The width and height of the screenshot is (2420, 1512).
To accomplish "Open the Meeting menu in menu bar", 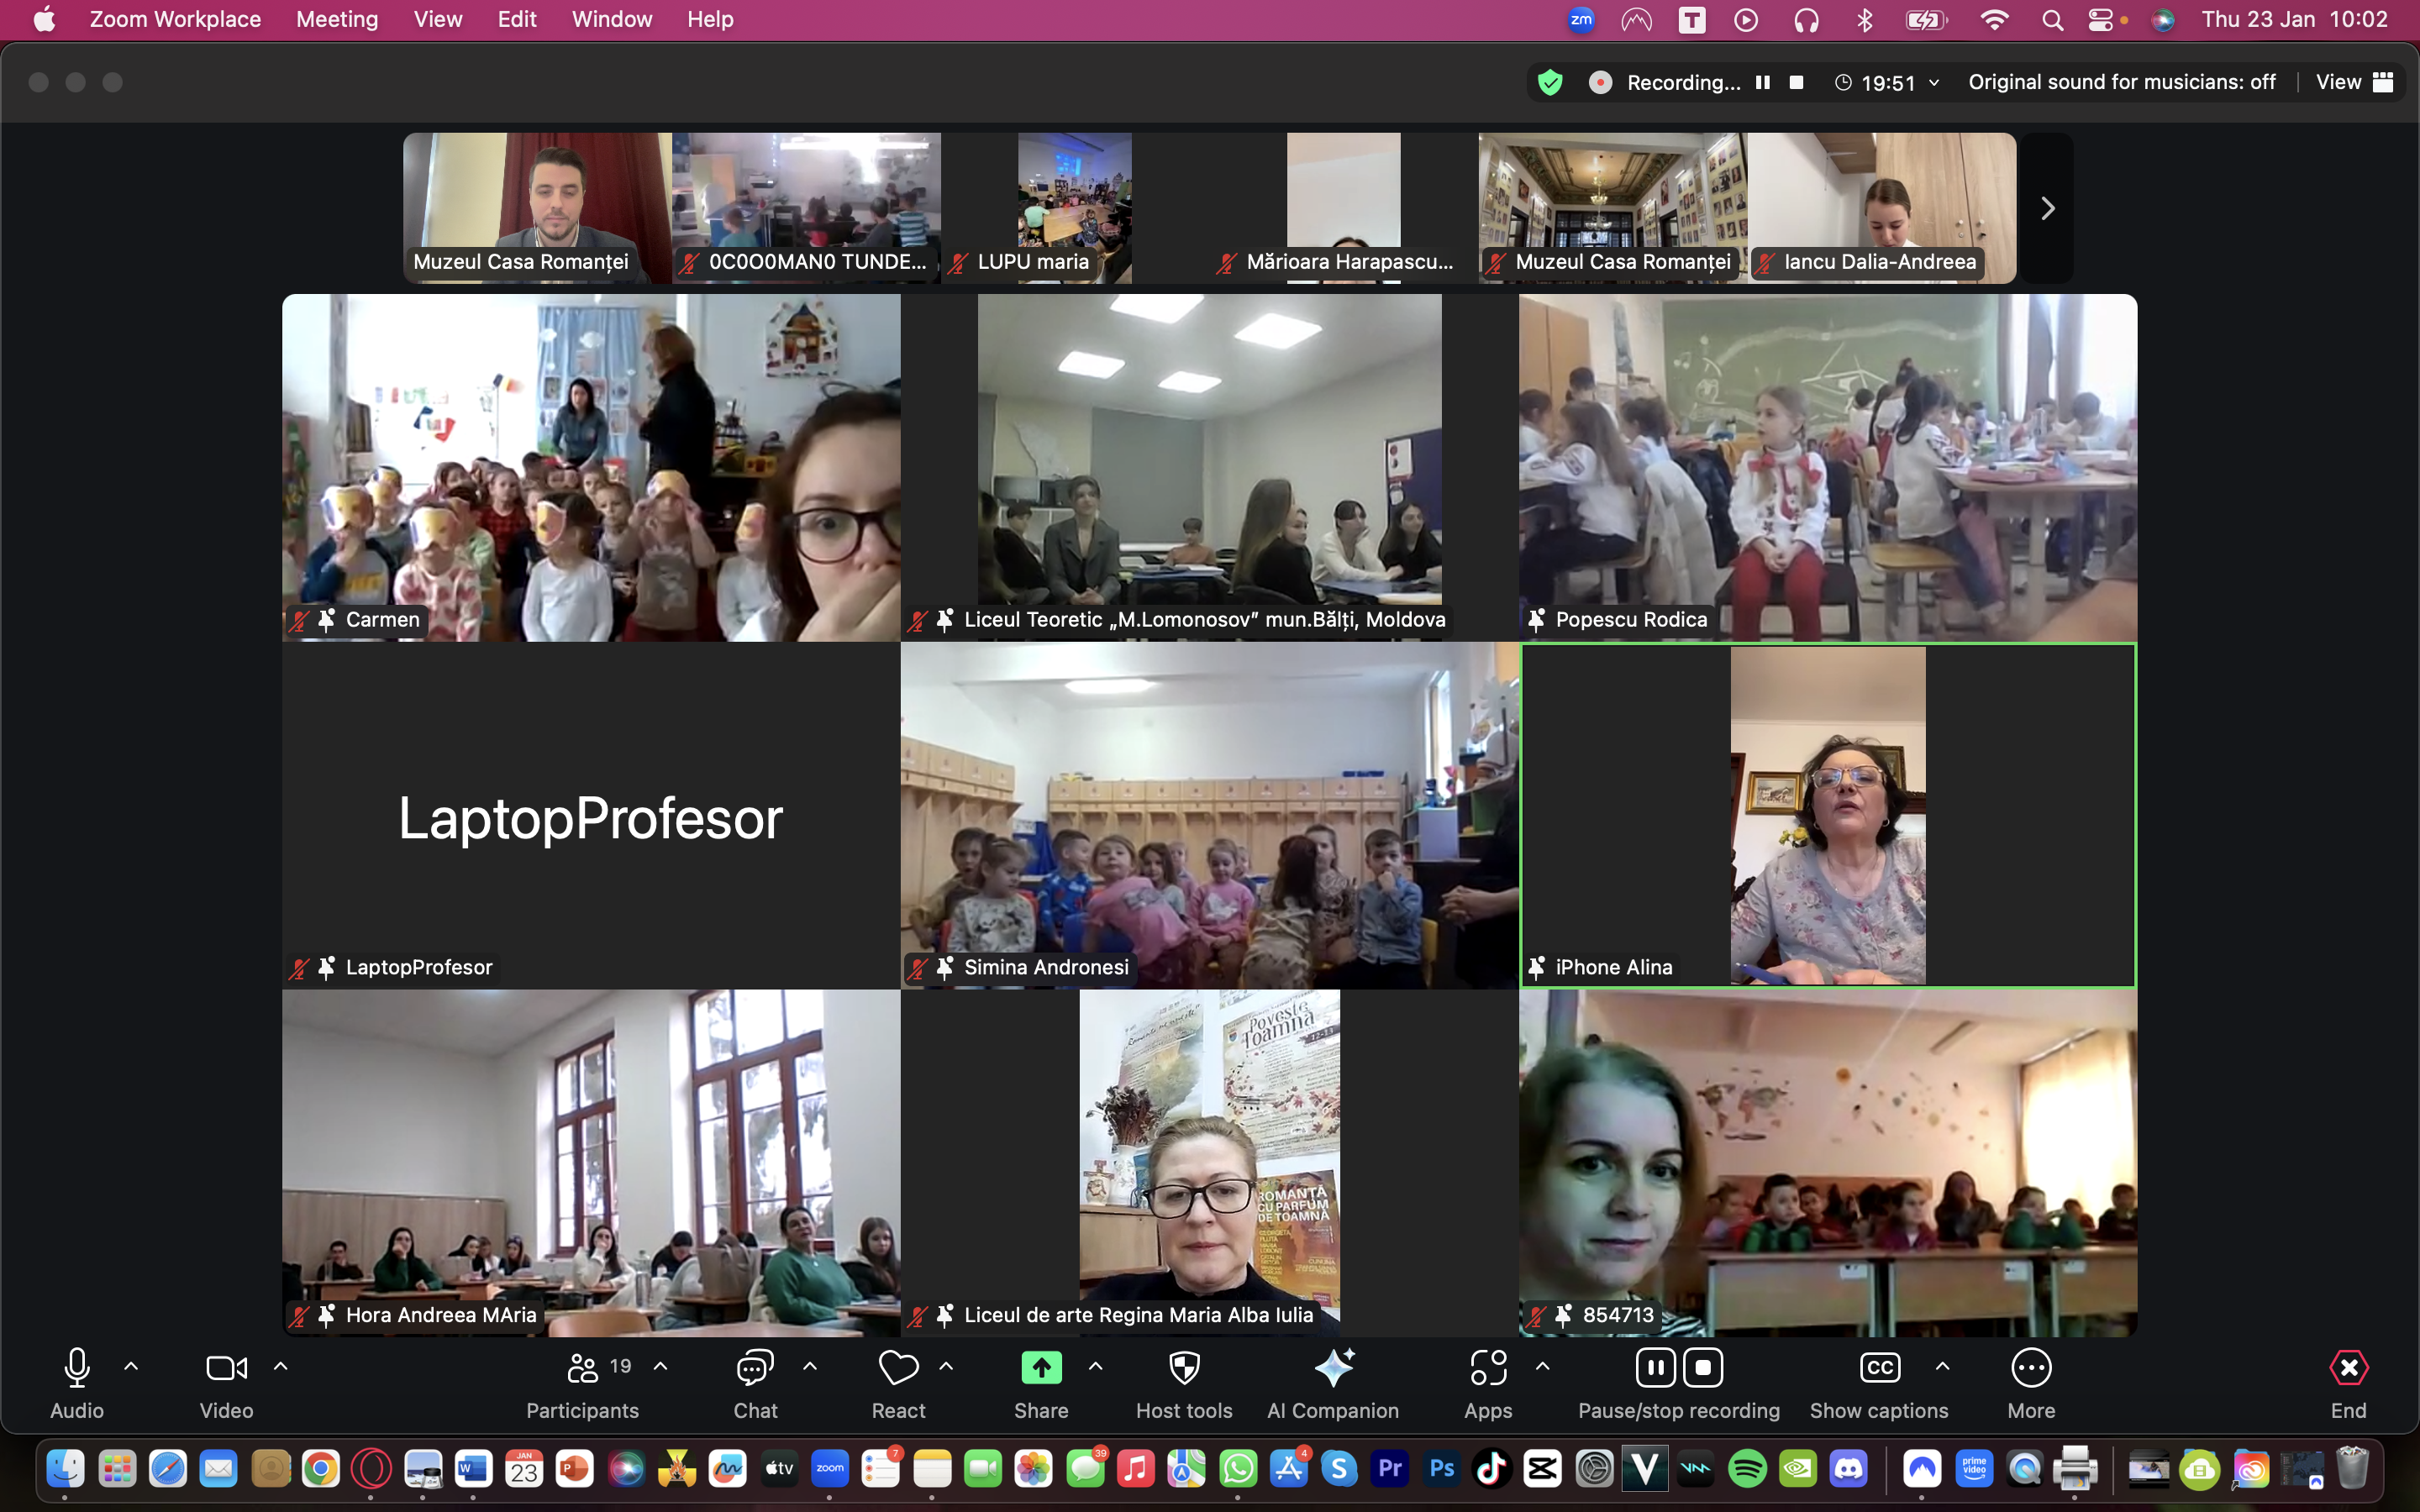I will 337,19.
